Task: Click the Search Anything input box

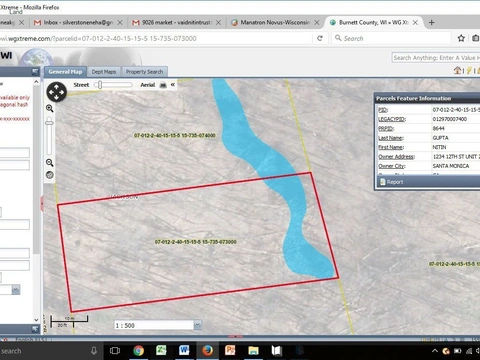Action: (x=436, y=58)
